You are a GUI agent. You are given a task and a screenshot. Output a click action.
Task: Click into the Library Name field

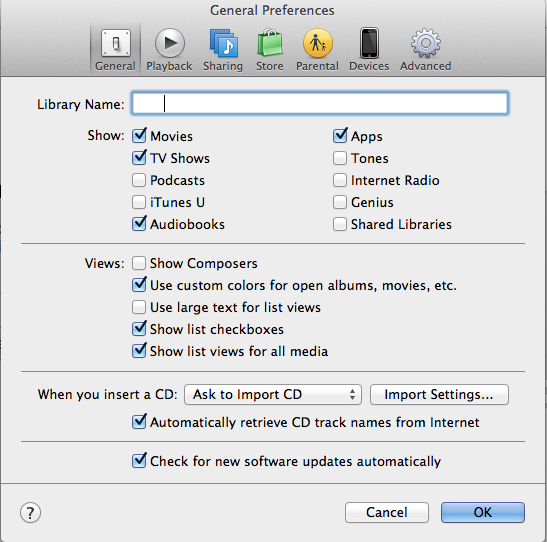tap(320, 103)
